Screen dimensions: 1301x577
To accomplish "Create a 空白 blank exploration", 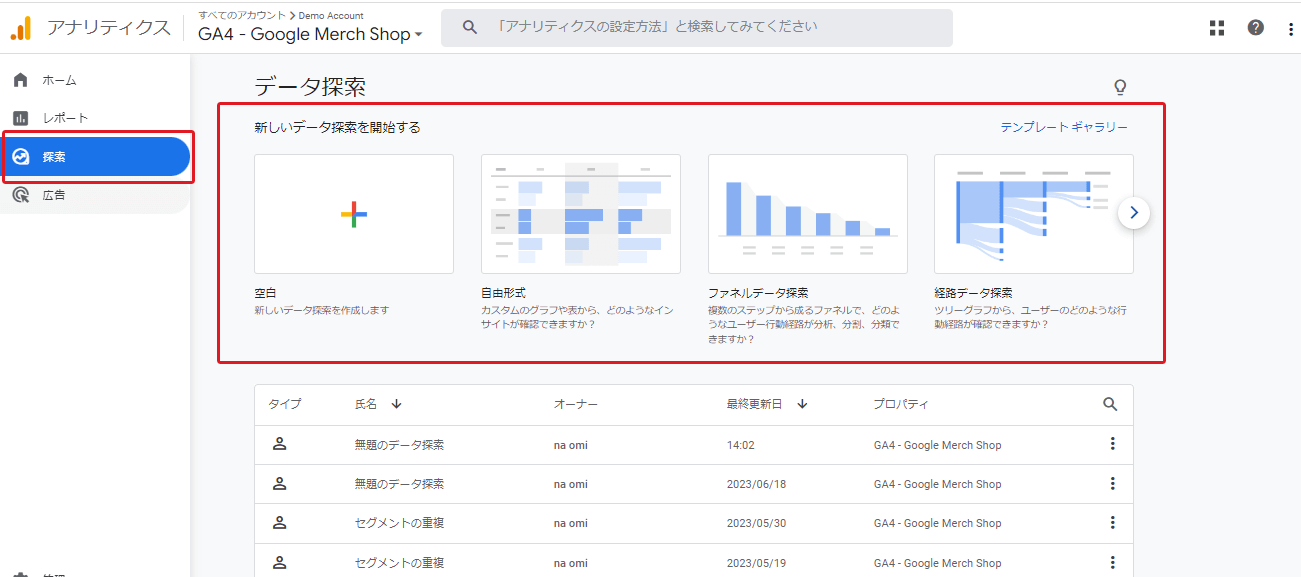I will click(354, 214).
